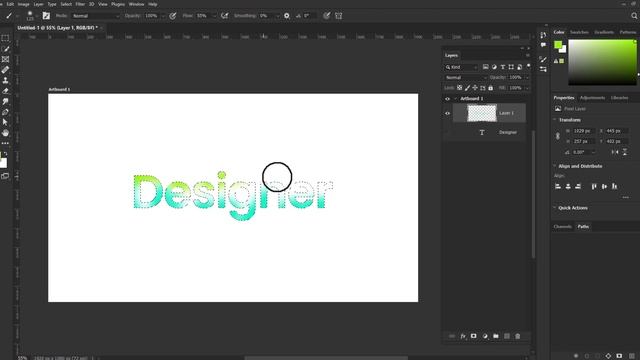Toggle pressure for size in options bar
This screenshot has width=640, height=360.
326,16
